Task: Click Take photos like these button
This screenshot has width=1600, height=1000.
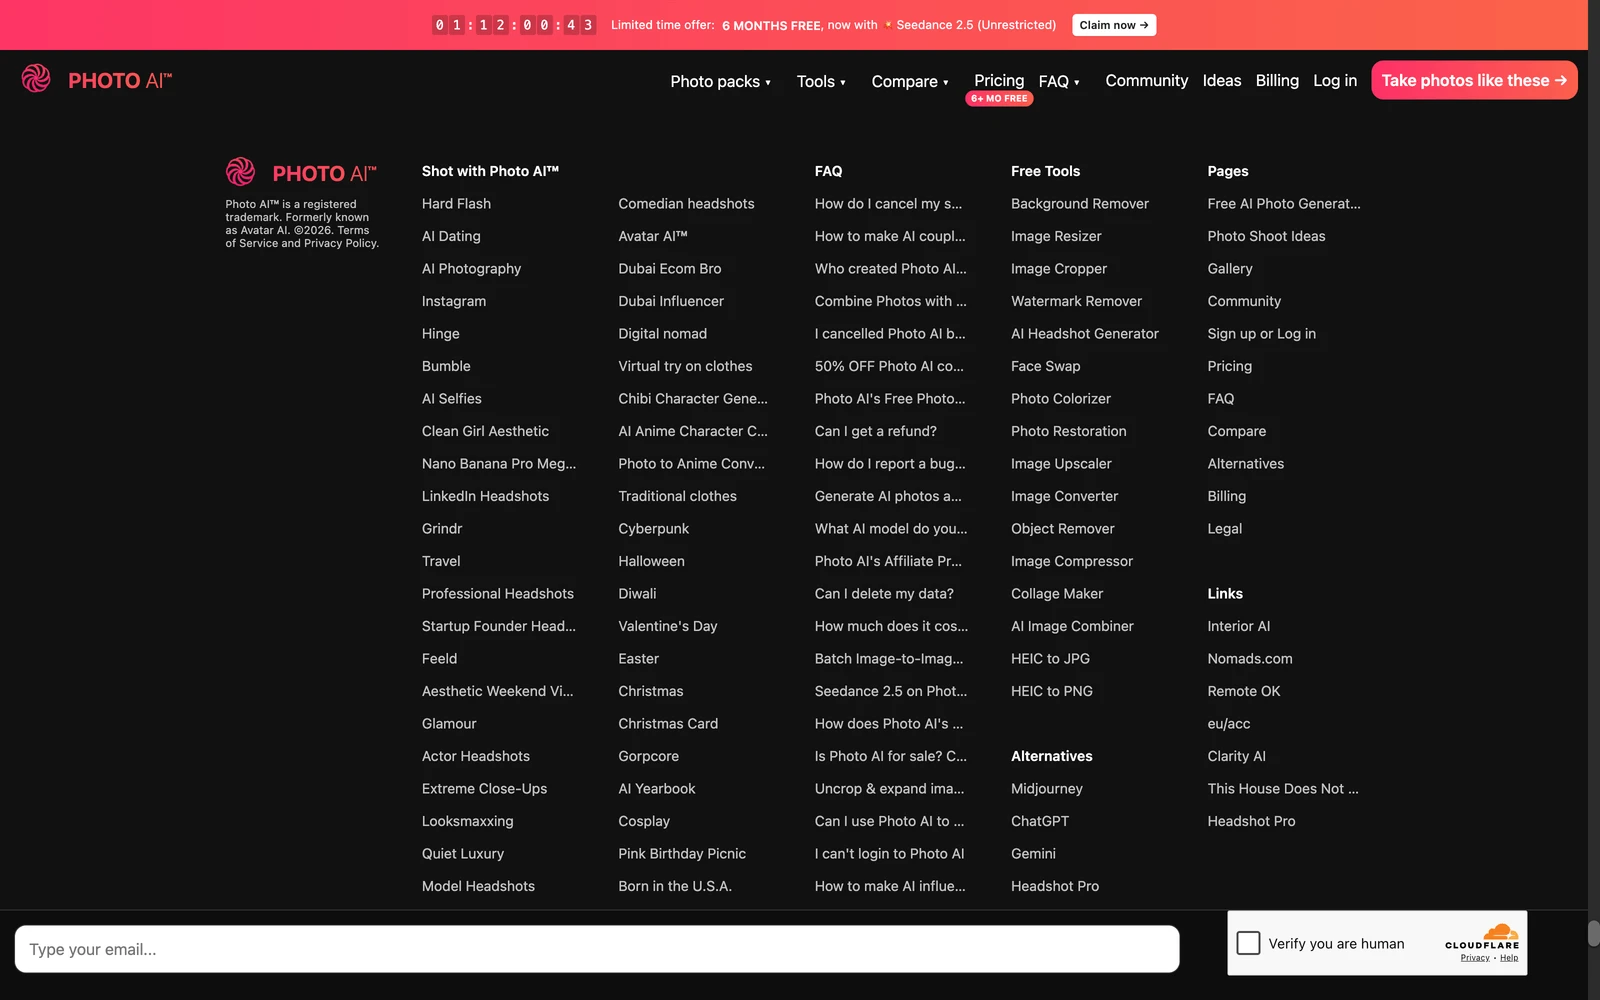Action: point(1474,80)
